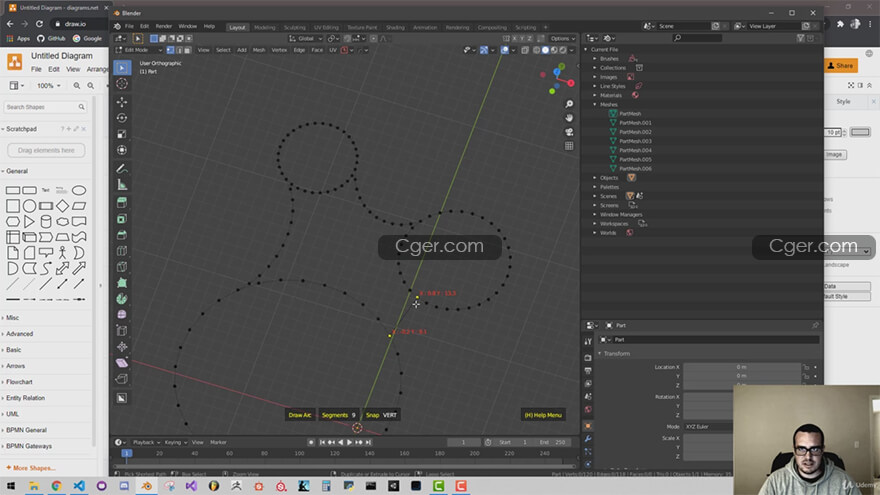Open the Edit Mode dropdown
The width and height of the screenshot is (880, 495).
[x=139, y=50]
